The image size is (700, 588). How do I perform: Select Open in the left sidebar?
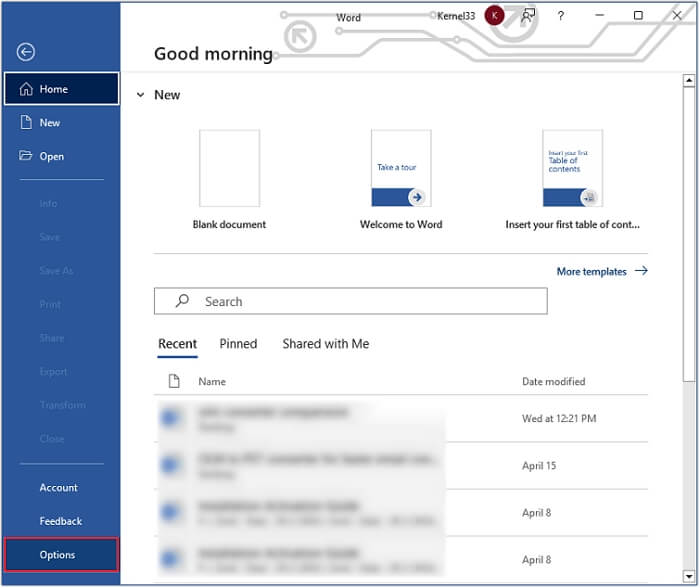click(x=62, y=156)
